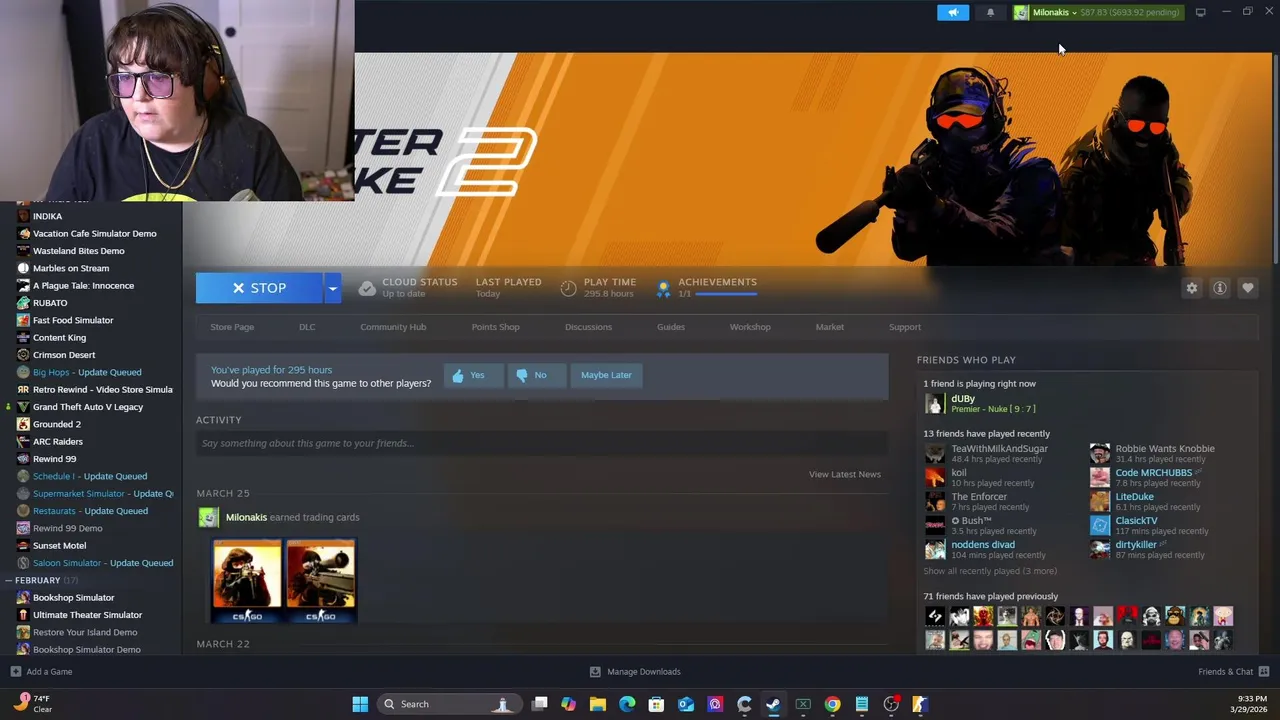Add game to favorites with heart icon
Viewport: 1280px width, 720px height.
pyautogui.click(x=1247, y=288)
